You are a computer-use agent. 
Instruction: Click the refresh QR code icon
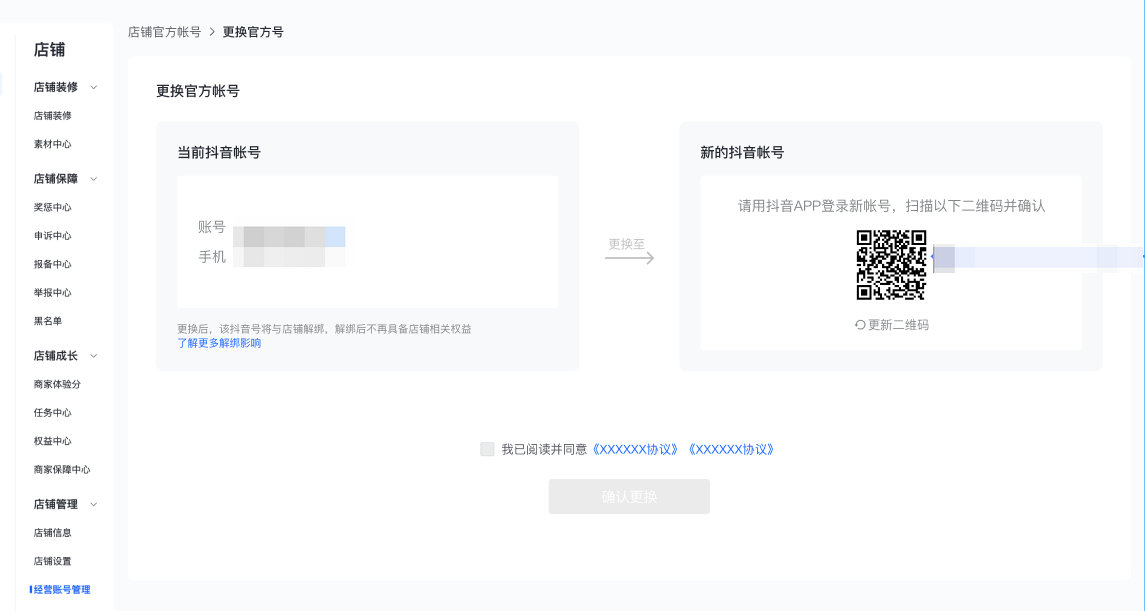(x=860, y=325)
